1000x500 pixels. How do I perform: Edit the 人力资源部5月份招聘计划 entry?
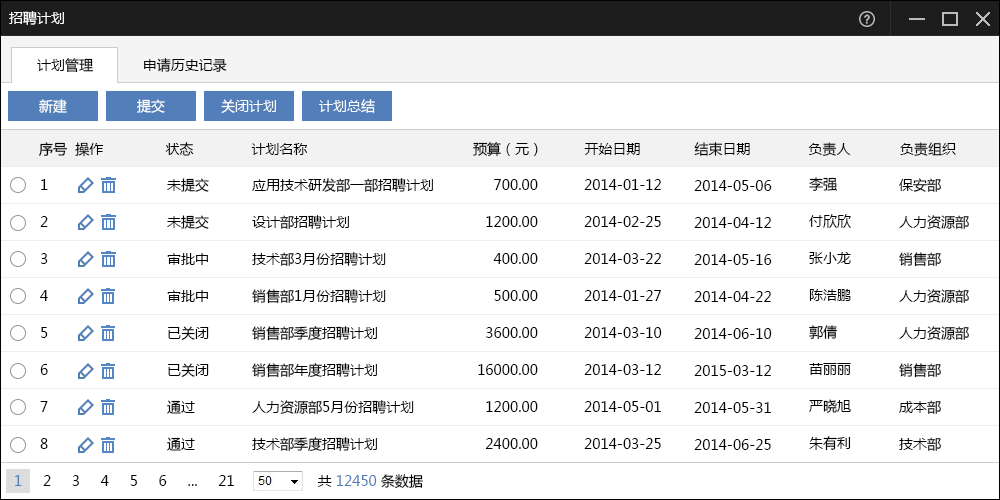click(x=85, y=407)
